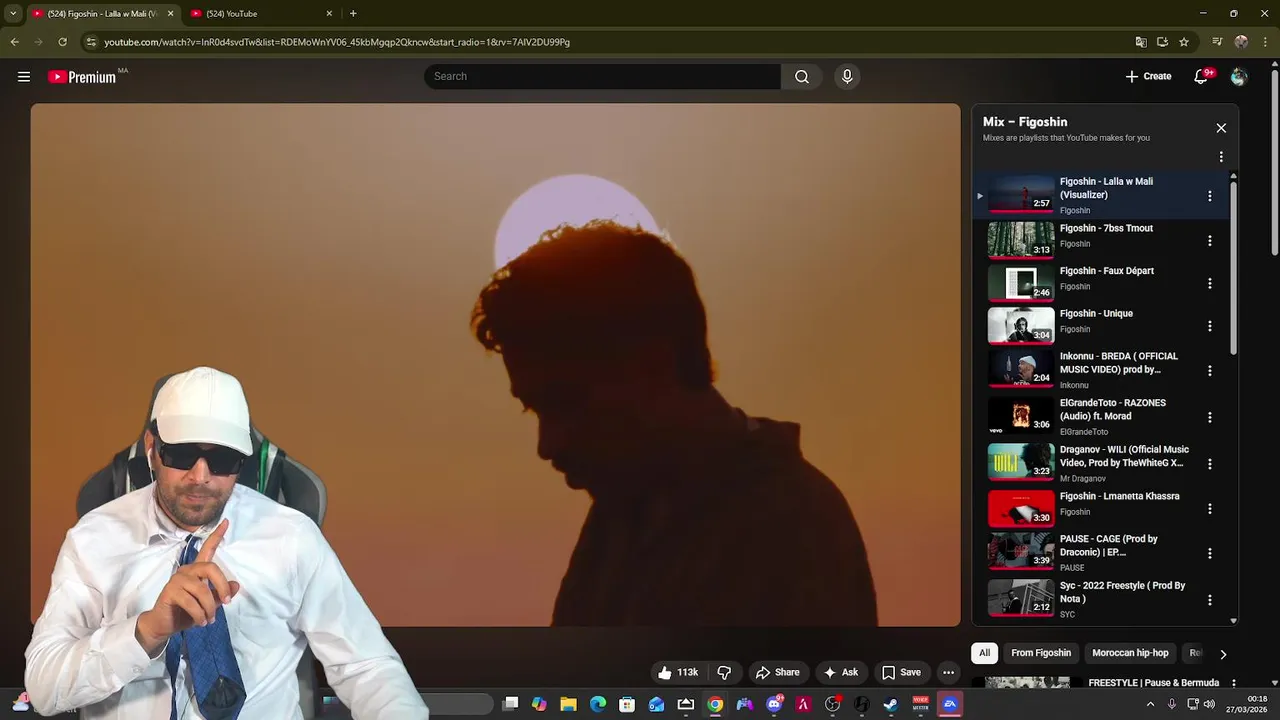
Task: Open options for Figoshin - Lmanetta Khassra
Action: [x=1209, y=509]
